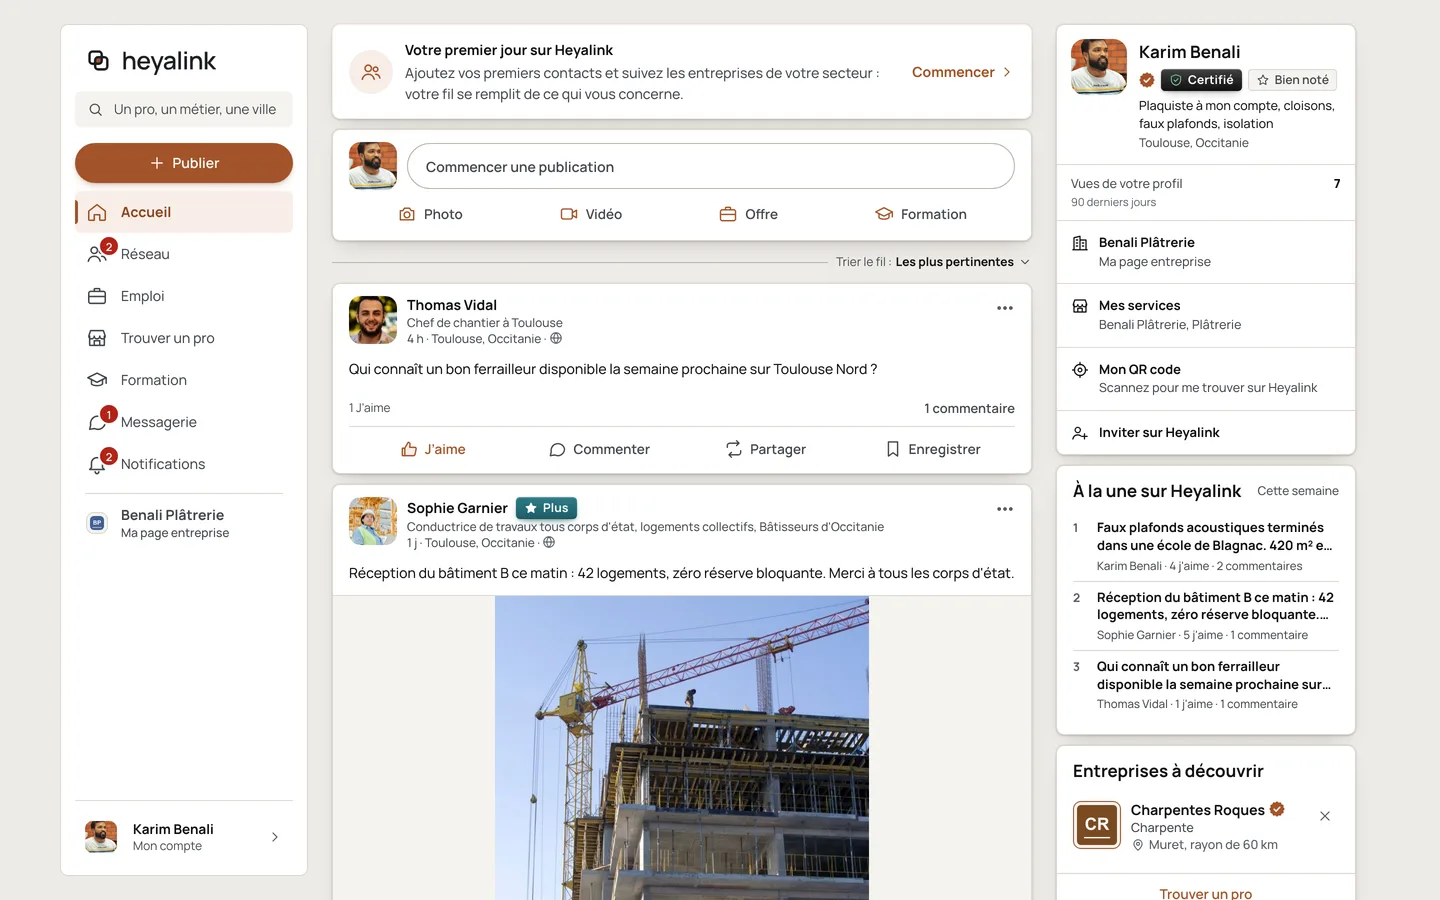Click Commenter on Thomas Vidal's post
This screenshot has height=900, width=1440.
pyautogui.click(x=600, y=449)
